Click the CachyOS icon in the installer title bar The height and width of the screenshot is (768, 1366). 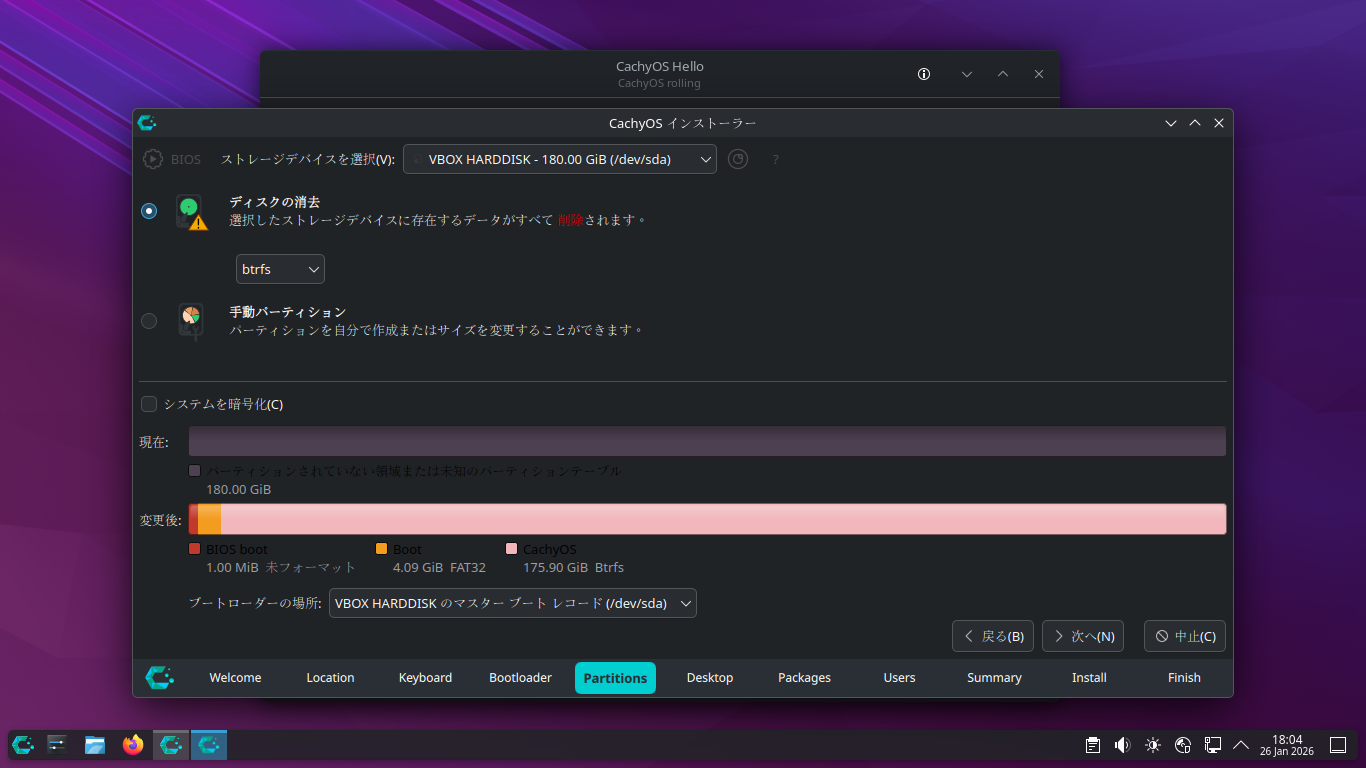(147, 123)
